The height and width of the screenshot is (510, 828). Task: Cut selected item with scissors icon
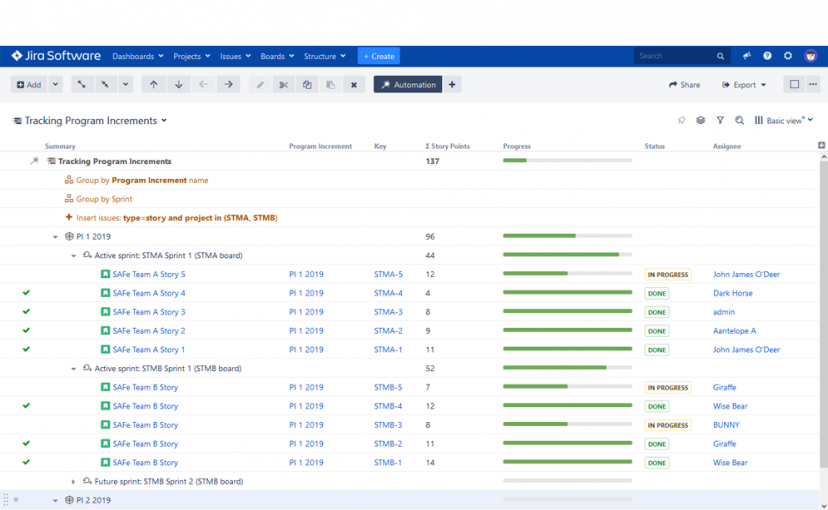pos(284,84)
